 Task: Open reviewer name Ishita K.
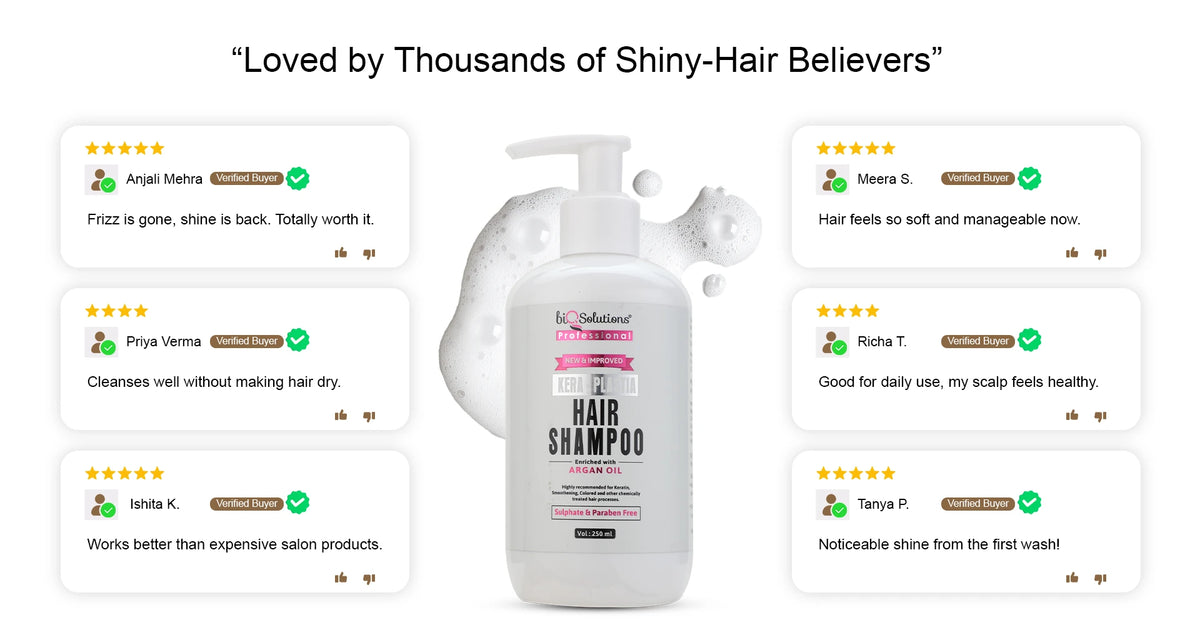pos(155,504)
